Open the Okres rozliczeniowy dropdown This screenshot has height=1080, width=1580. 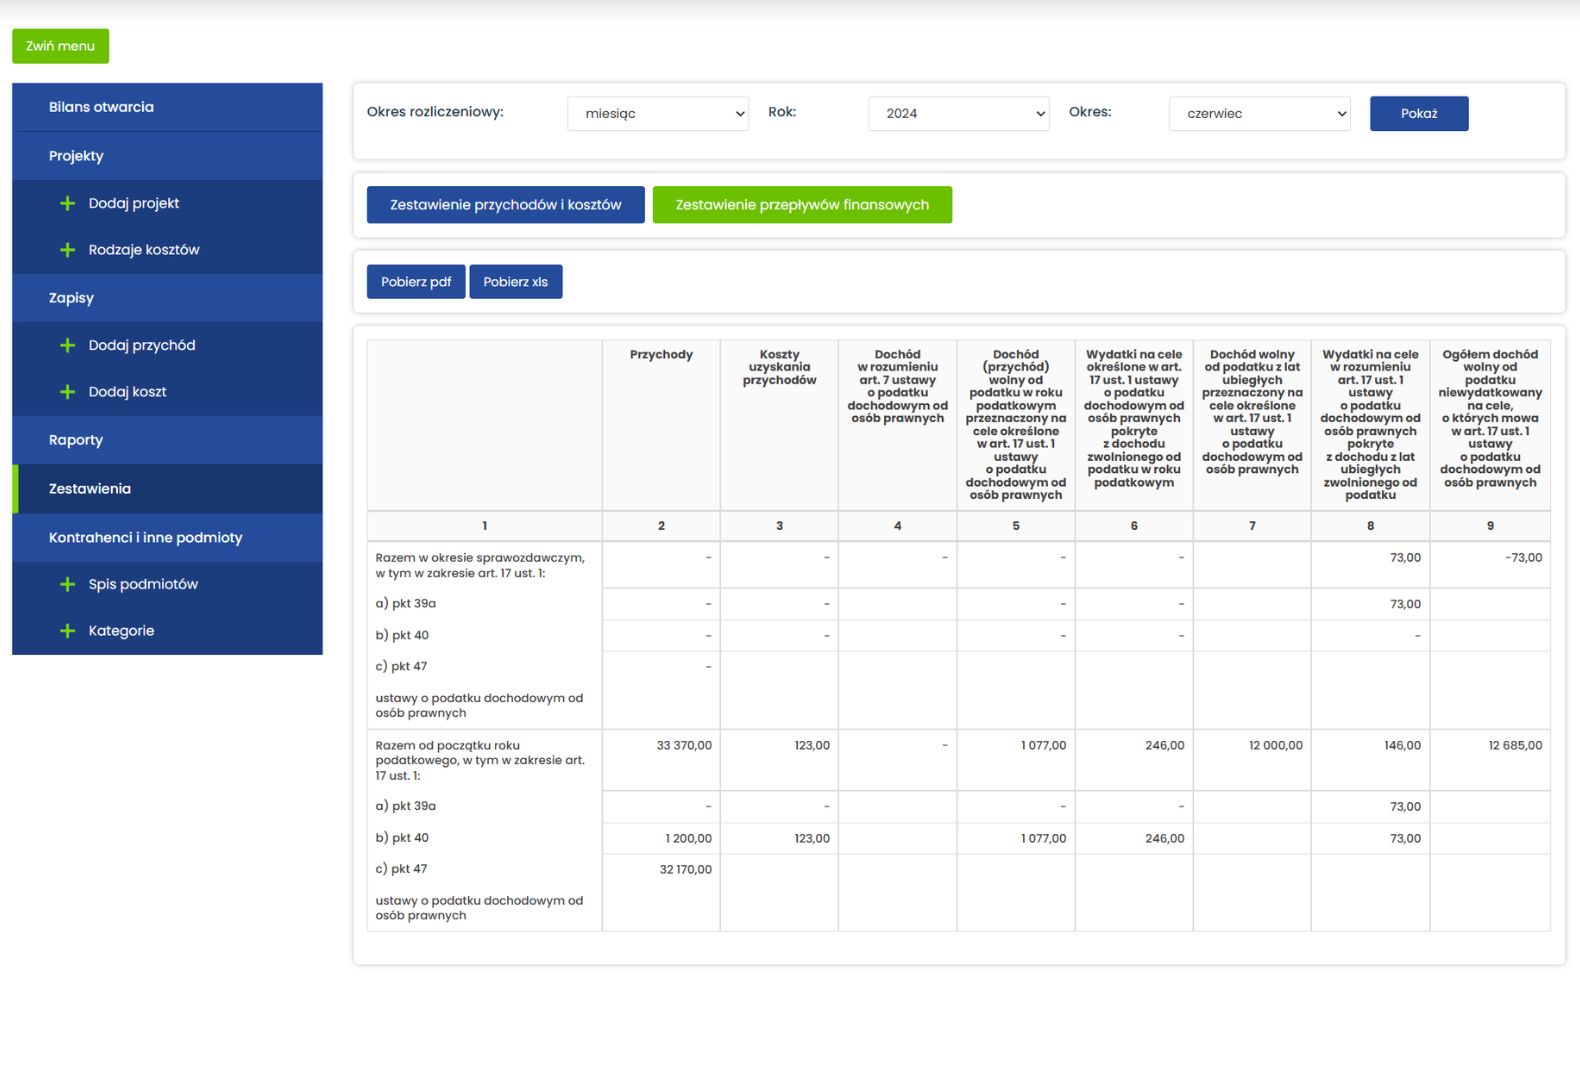pyautogui.click(x=657, y=114)
